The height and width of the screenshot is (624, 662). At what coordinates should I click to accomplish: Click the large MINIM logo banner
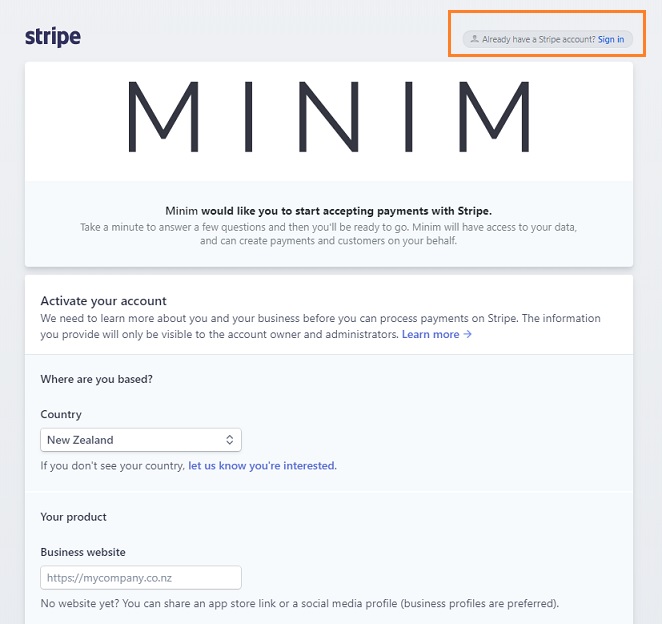pyautogui.click(x=328, y=117)
